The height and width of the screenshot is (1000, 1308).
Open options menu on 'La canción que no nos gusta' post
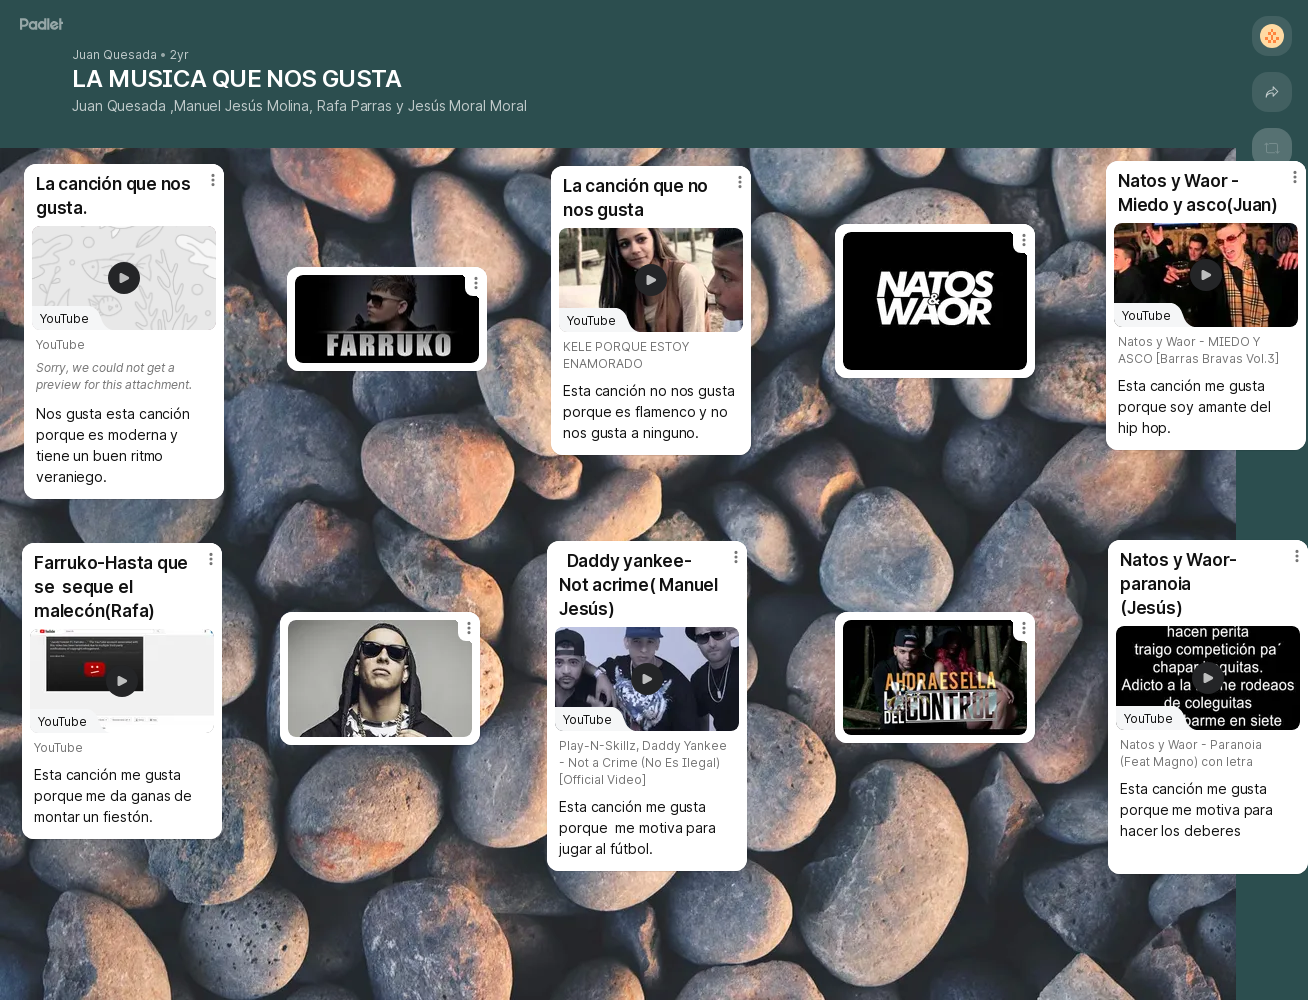pos(740,182)
